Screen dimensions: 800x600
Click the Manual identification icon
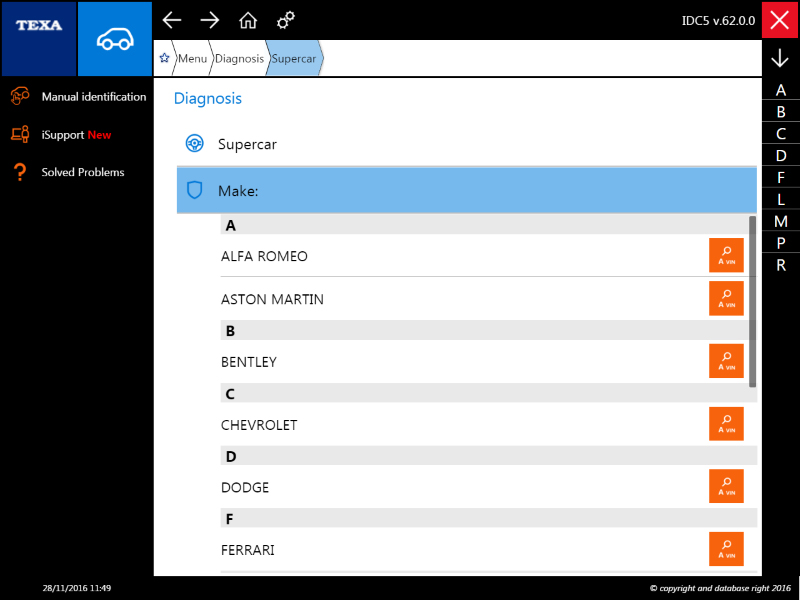click(20, 96)
